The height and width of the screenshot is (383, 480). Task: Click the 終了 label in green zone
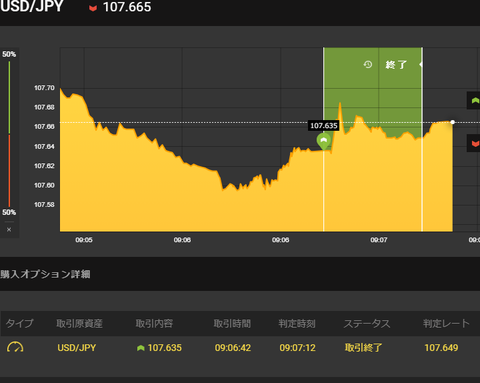coord(396,64)
